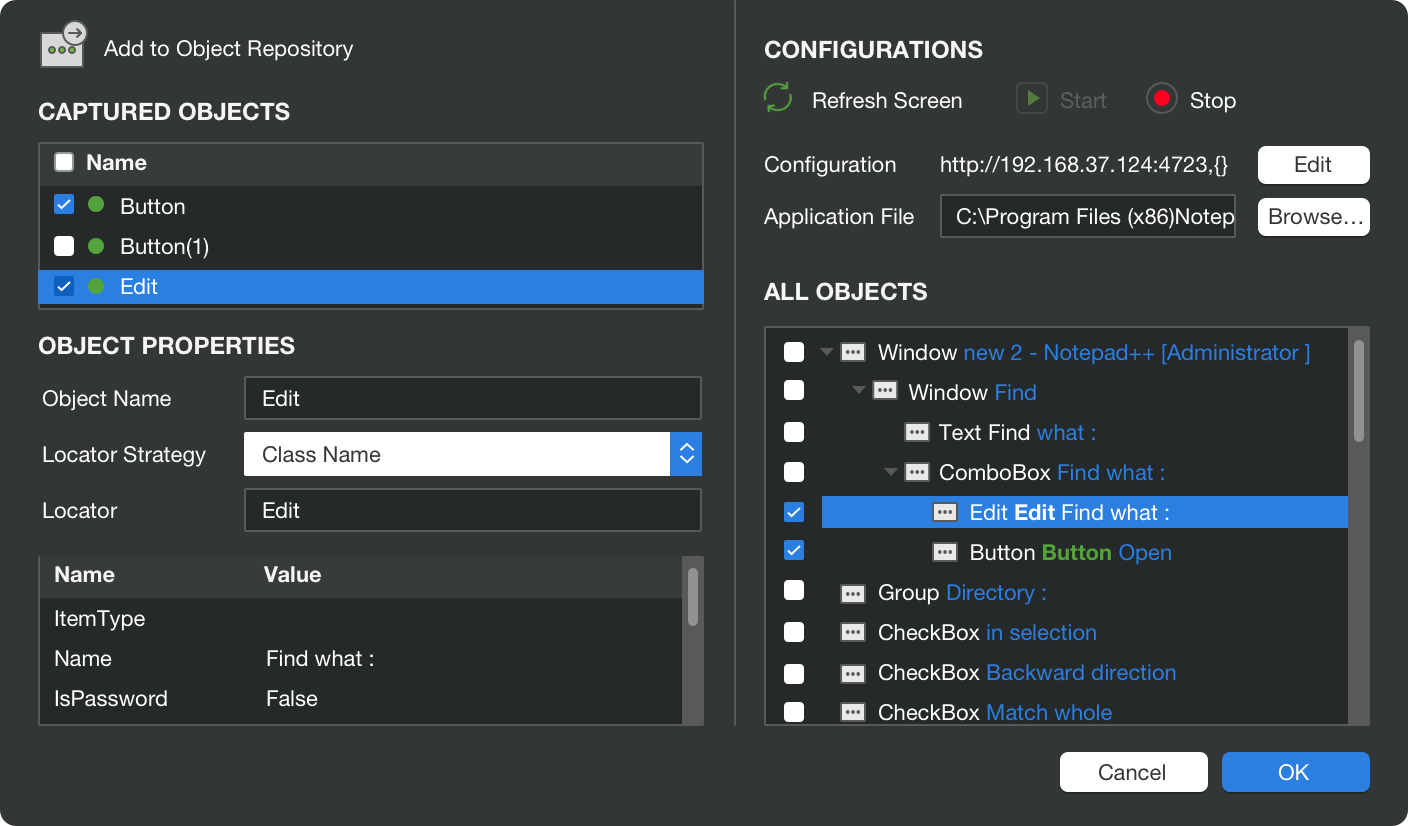Image resolution: width=1408 pixels, height=826 pixels.
Task: Click the Refresh Screen icon
Action: [778, 99]
